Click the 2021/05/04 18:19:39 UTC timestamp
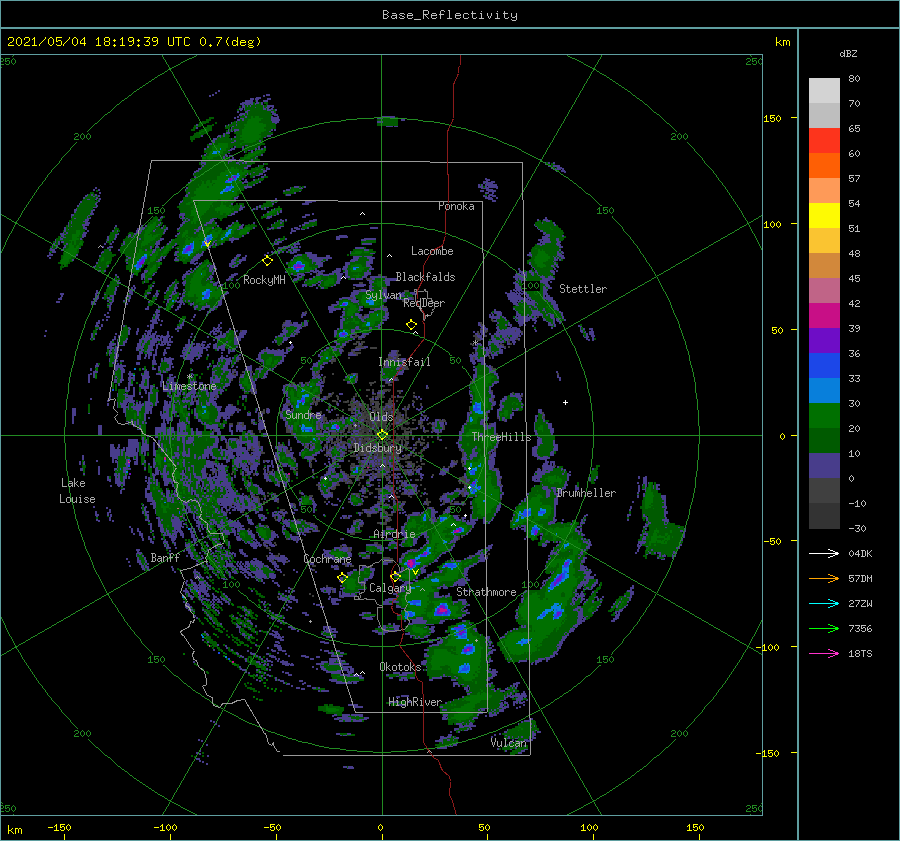 99,41
